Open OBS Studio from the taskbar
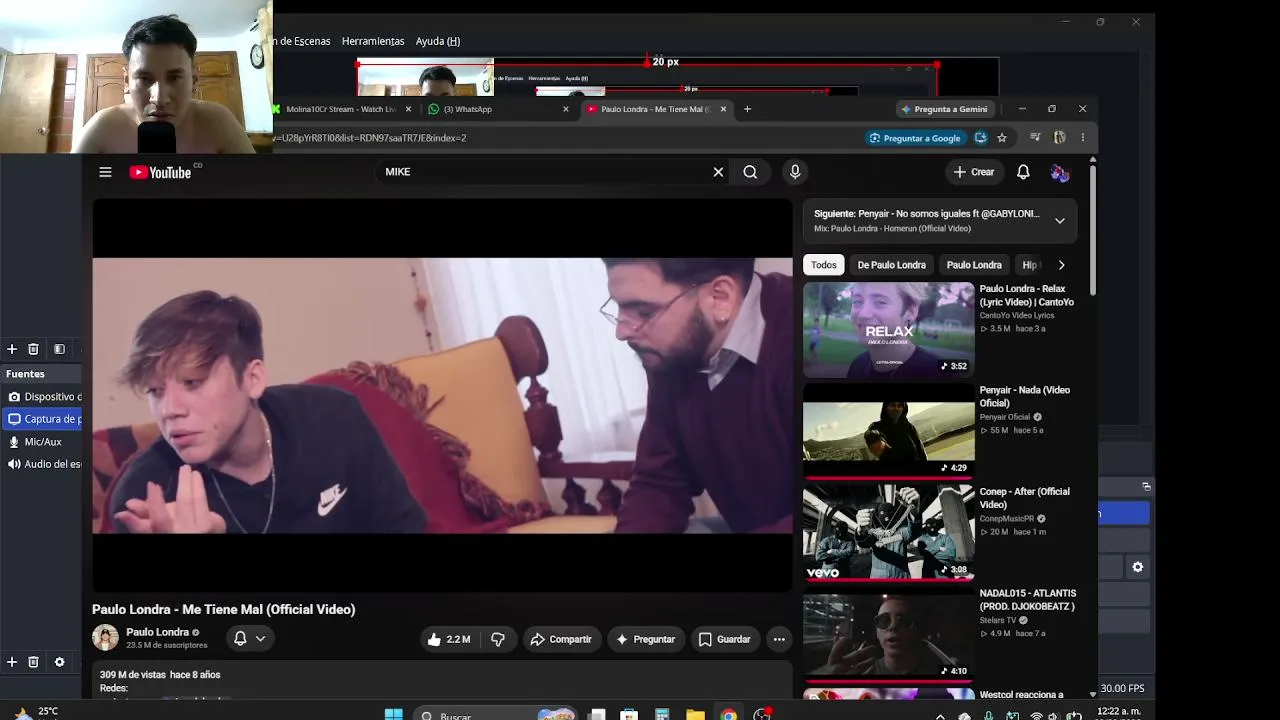This screenshot has width=1280, height=720. click(x=762, y=714)
